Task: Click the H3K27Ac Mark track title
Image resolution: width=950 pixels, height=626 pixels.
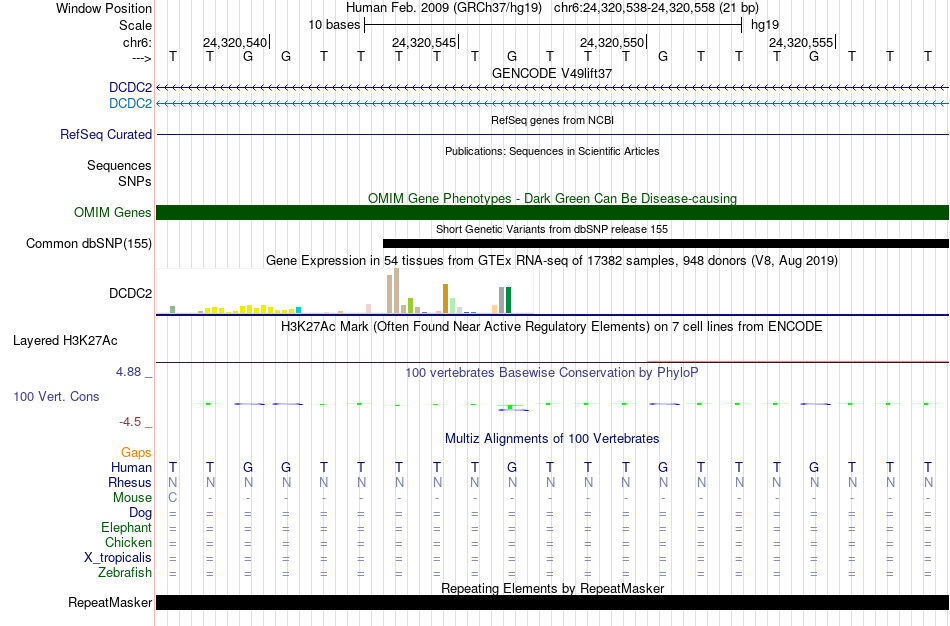Action: [552, 327]
